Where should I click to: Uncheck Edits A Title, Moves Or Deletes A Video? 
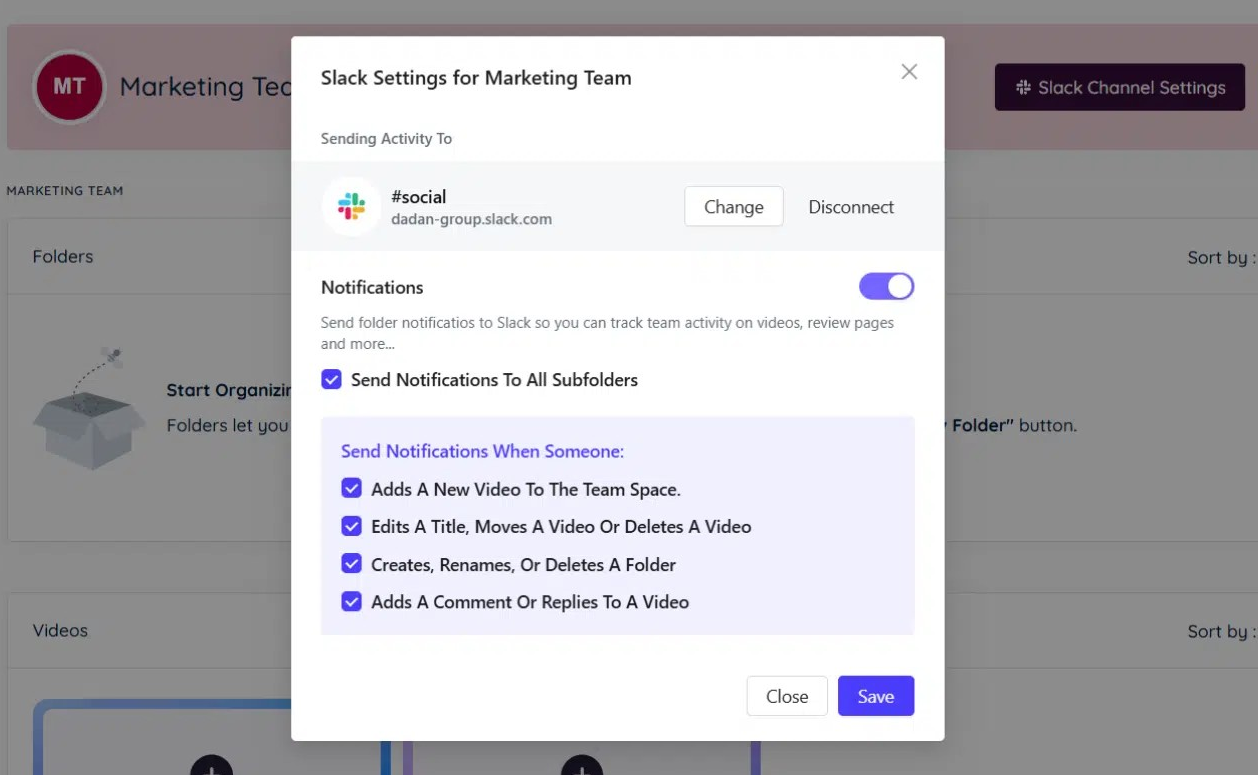point(351,526)
